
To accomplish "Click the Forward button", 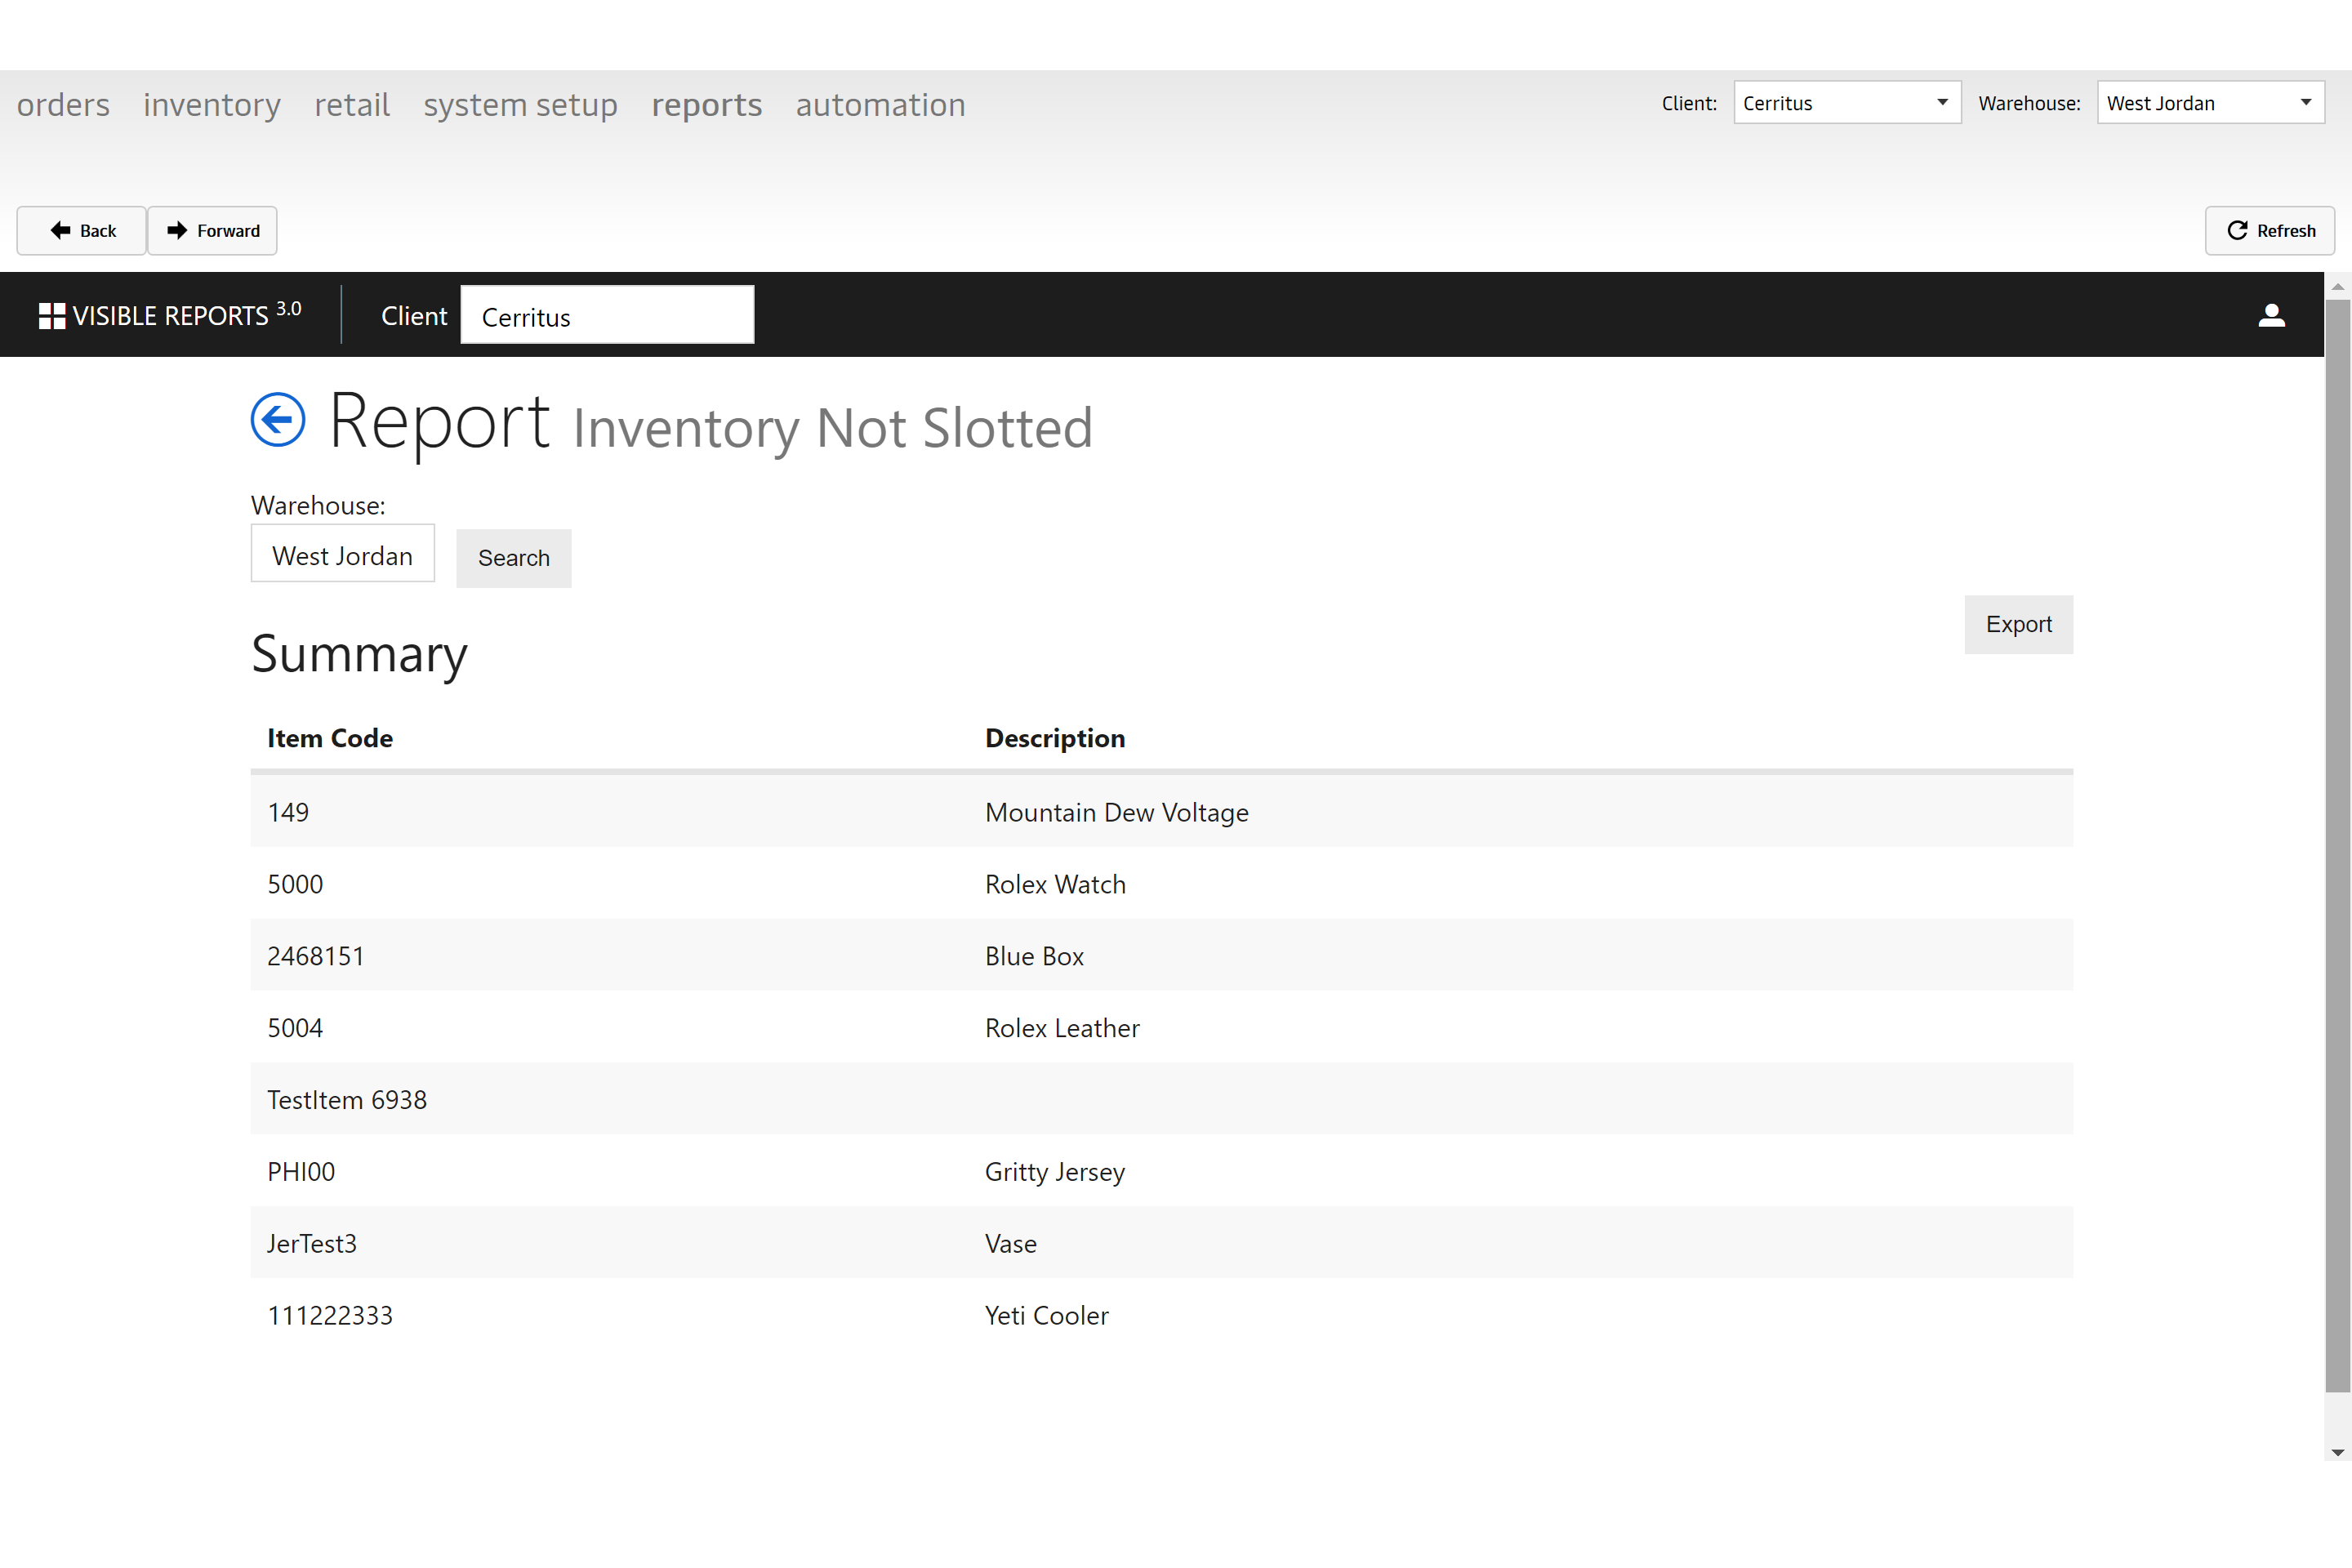I will (213, 231).
